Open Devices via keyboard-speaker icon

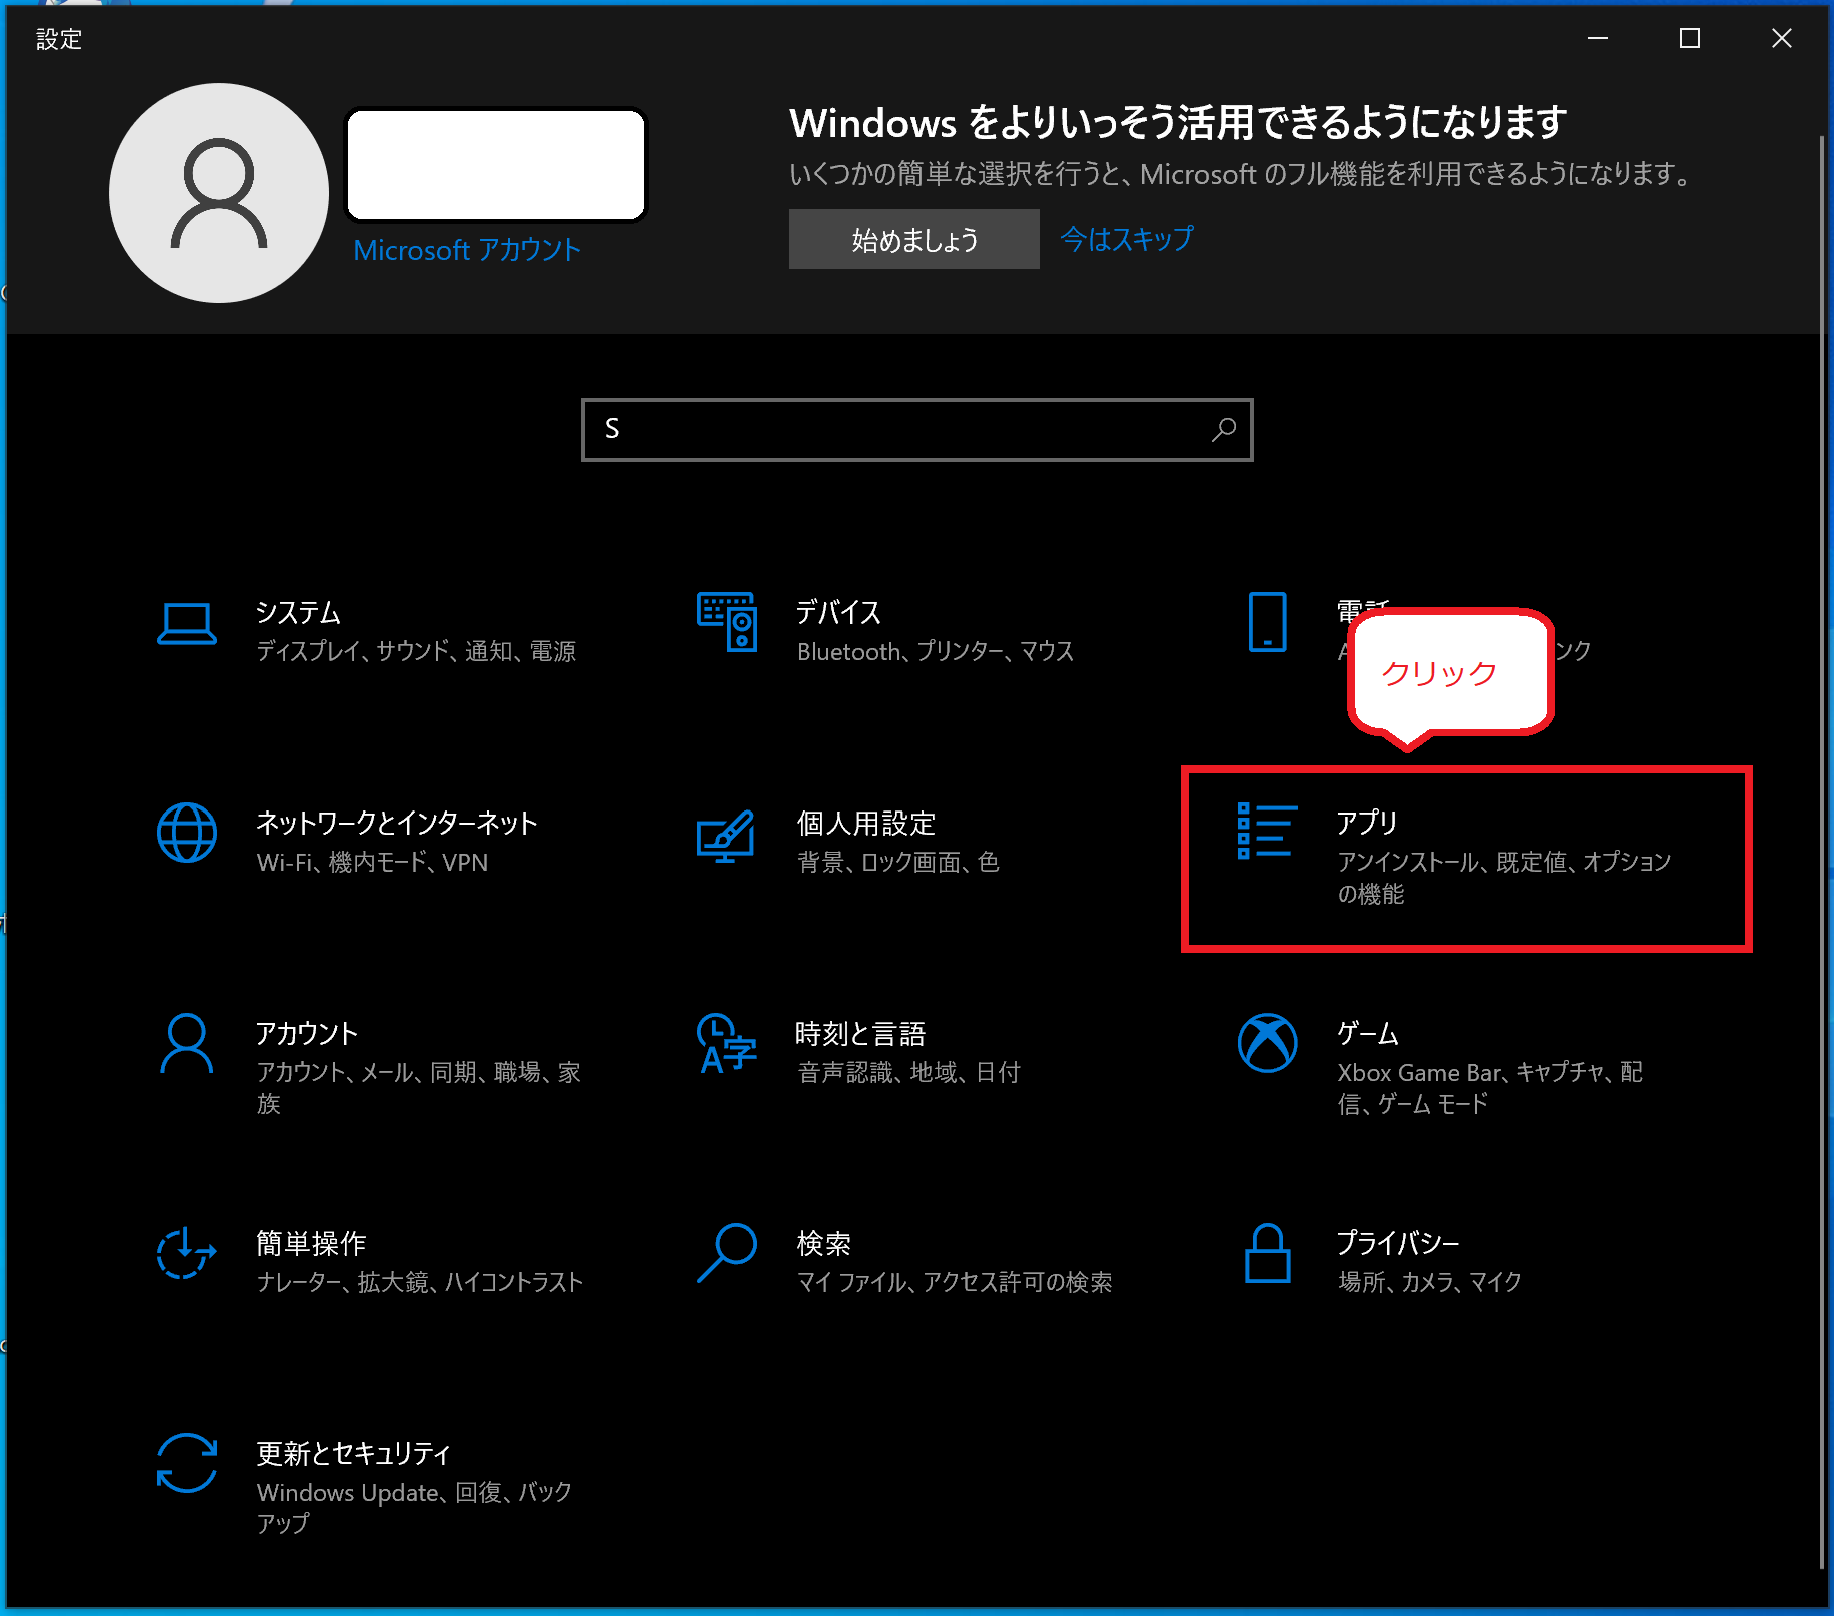click(727, 622)
